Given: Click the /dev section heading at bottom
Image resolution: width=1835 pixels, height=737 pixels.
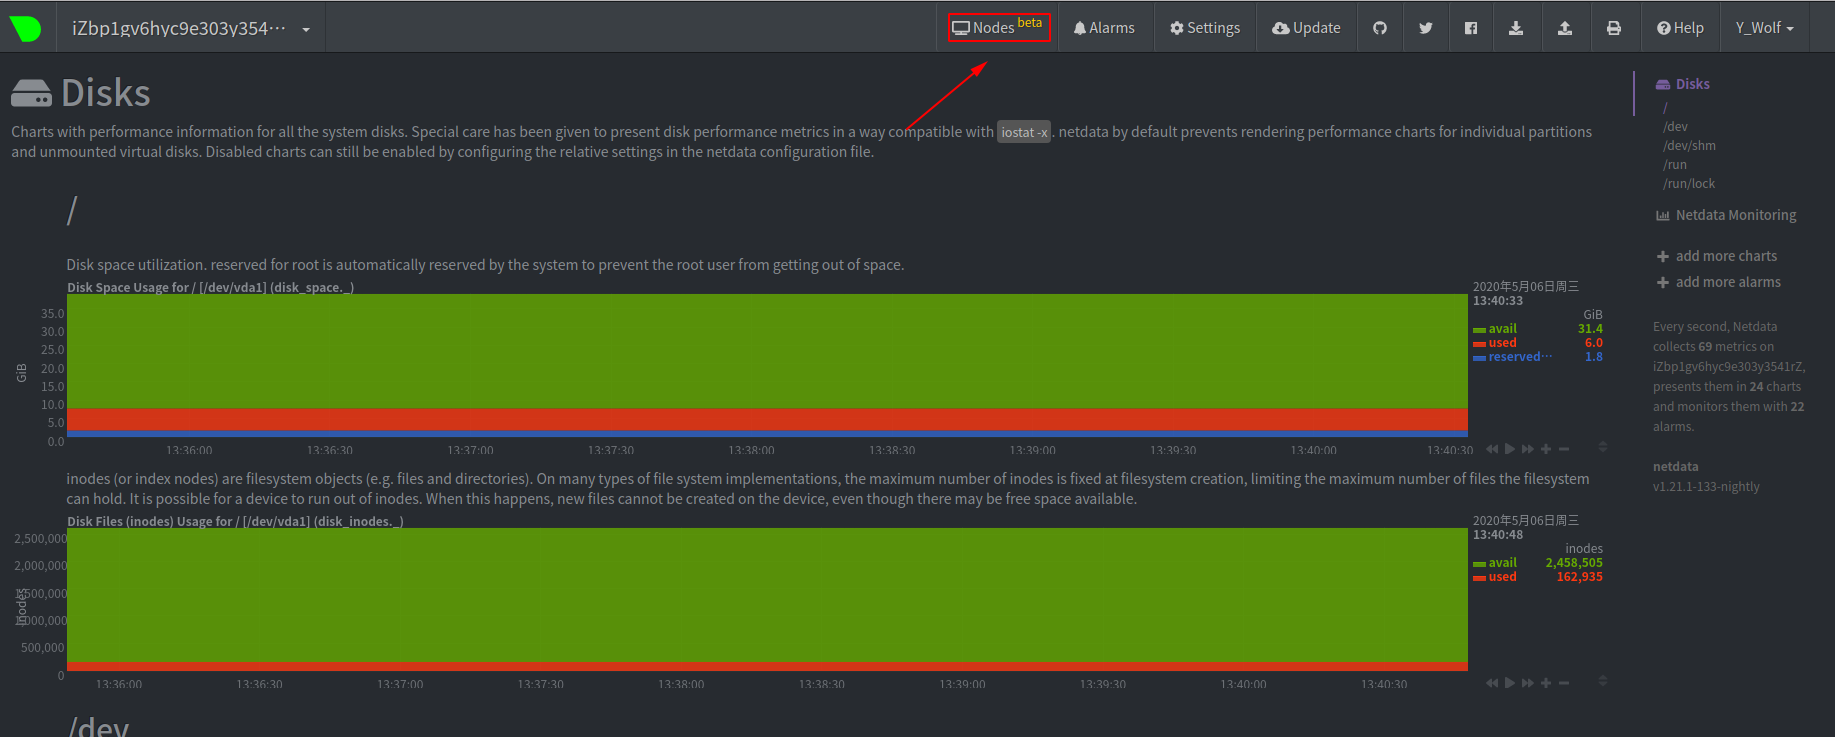Looking at the screenshot, I should [x=98, y=726].
